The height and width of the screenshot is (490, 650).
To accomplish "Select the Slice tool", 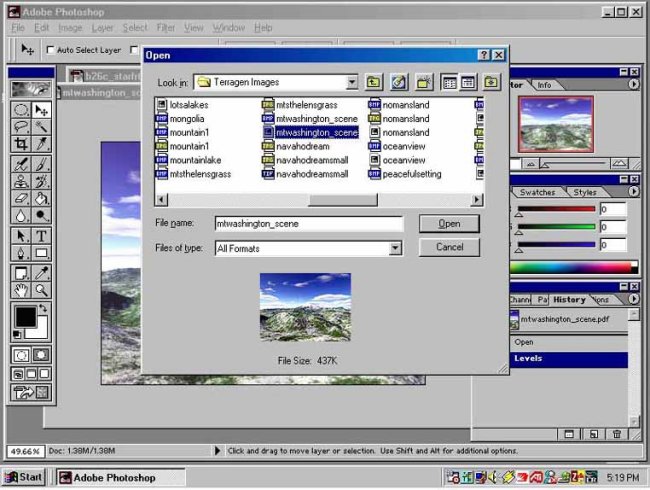I will point(41,143).
